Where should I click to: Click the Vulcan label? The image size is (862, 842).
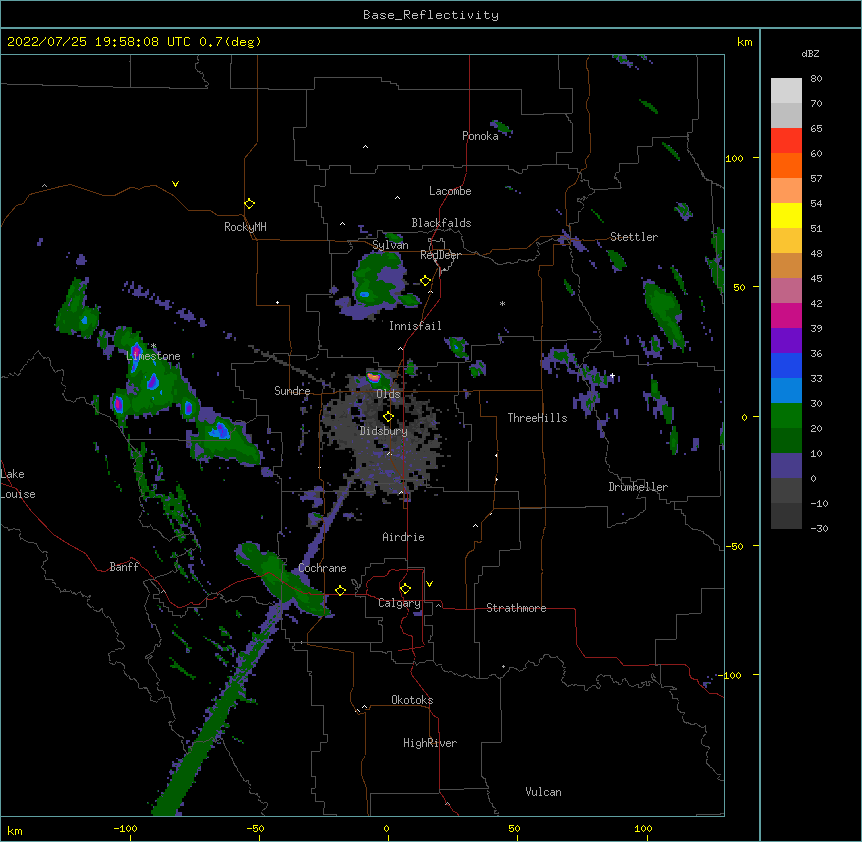click(543, 792)
